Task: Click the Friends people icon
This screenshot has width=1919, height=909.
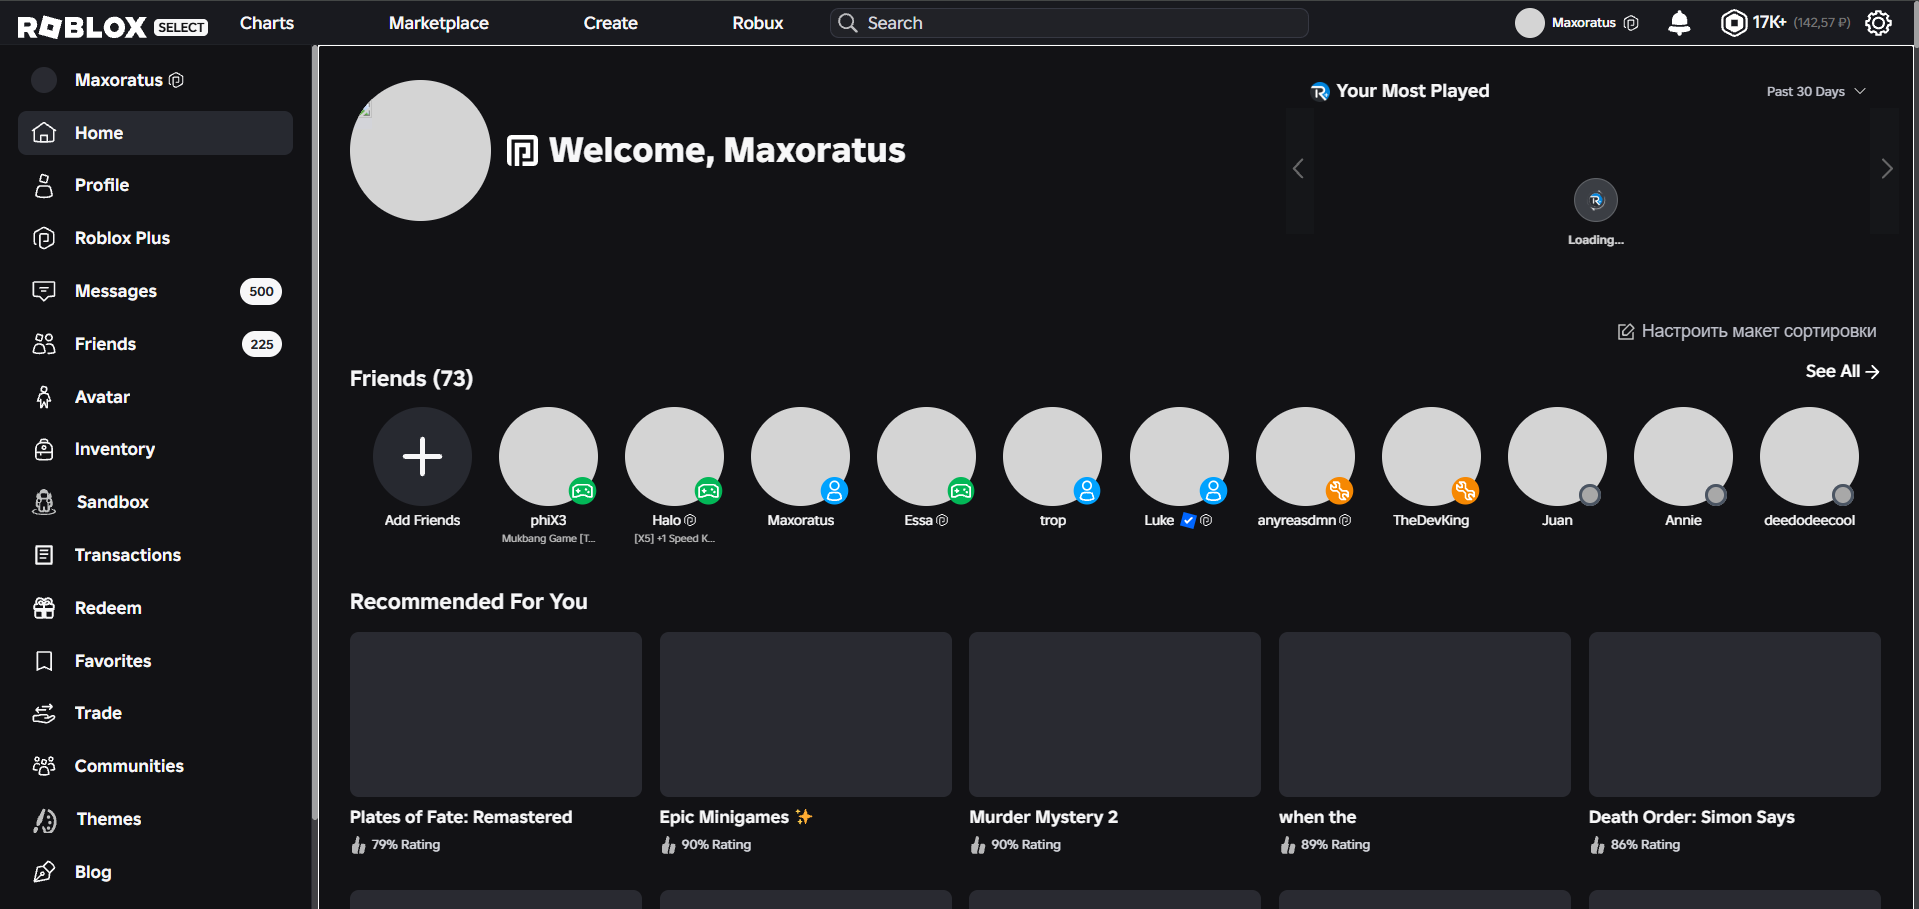Action: coord(44,344)
